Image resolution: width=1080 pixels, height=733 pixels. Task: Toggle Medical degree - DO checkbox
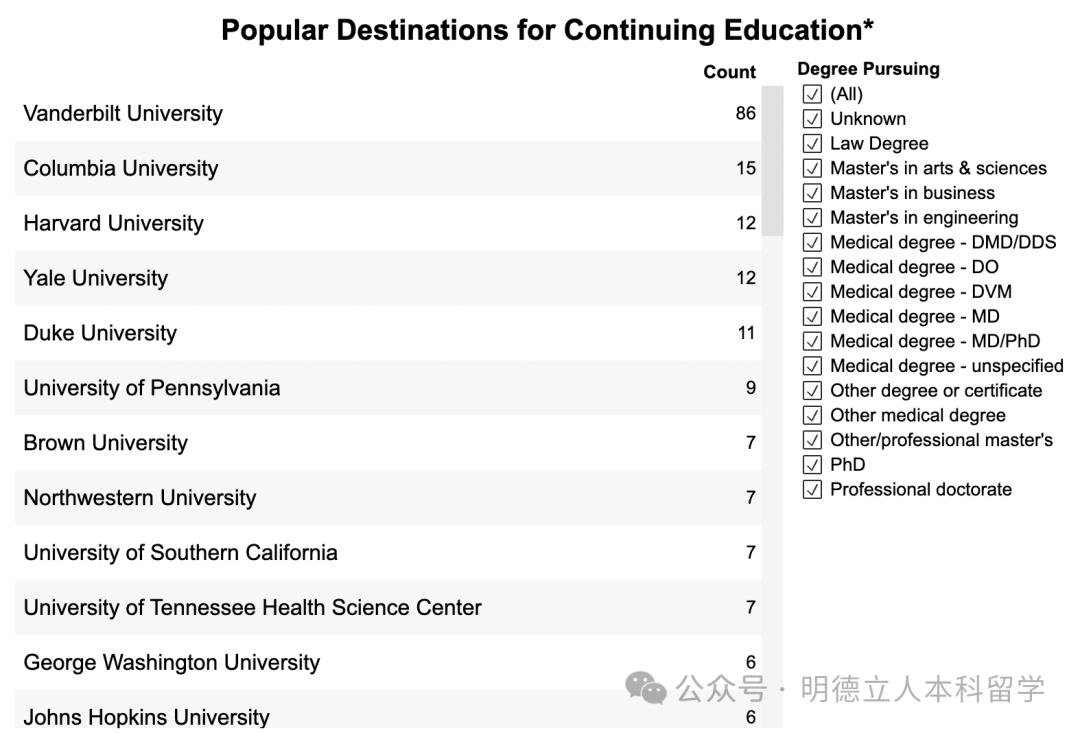pos(812,267)
